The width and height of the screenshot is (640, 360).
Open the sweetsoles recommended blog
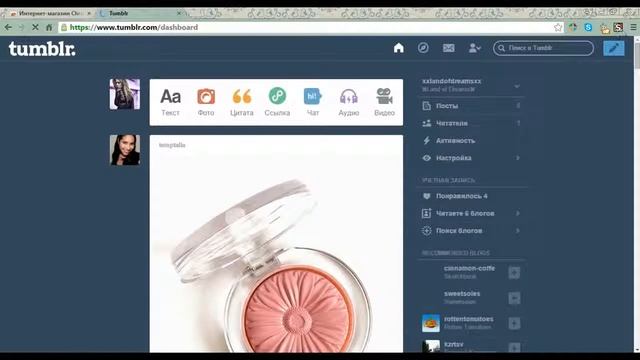(462, 293)
